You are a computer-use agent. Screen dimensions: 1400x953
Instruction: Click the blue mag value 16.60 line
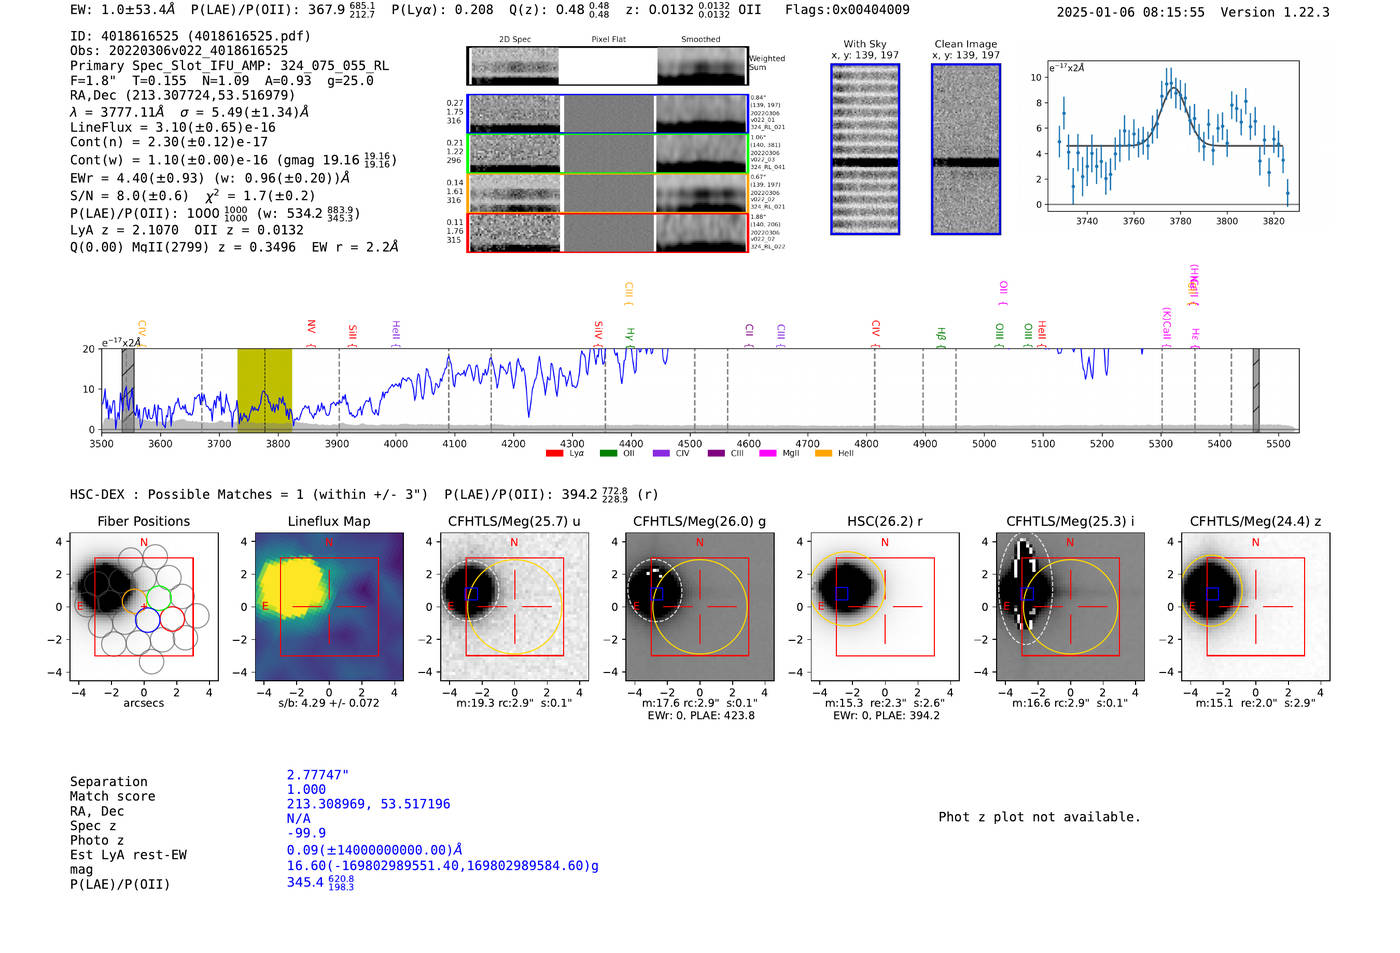click(443, 865)
